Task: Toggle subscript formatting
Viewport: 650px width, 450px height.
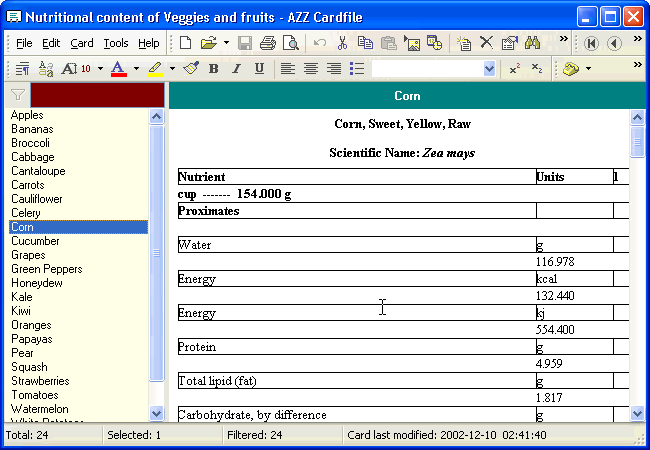Action: (537, 68)
